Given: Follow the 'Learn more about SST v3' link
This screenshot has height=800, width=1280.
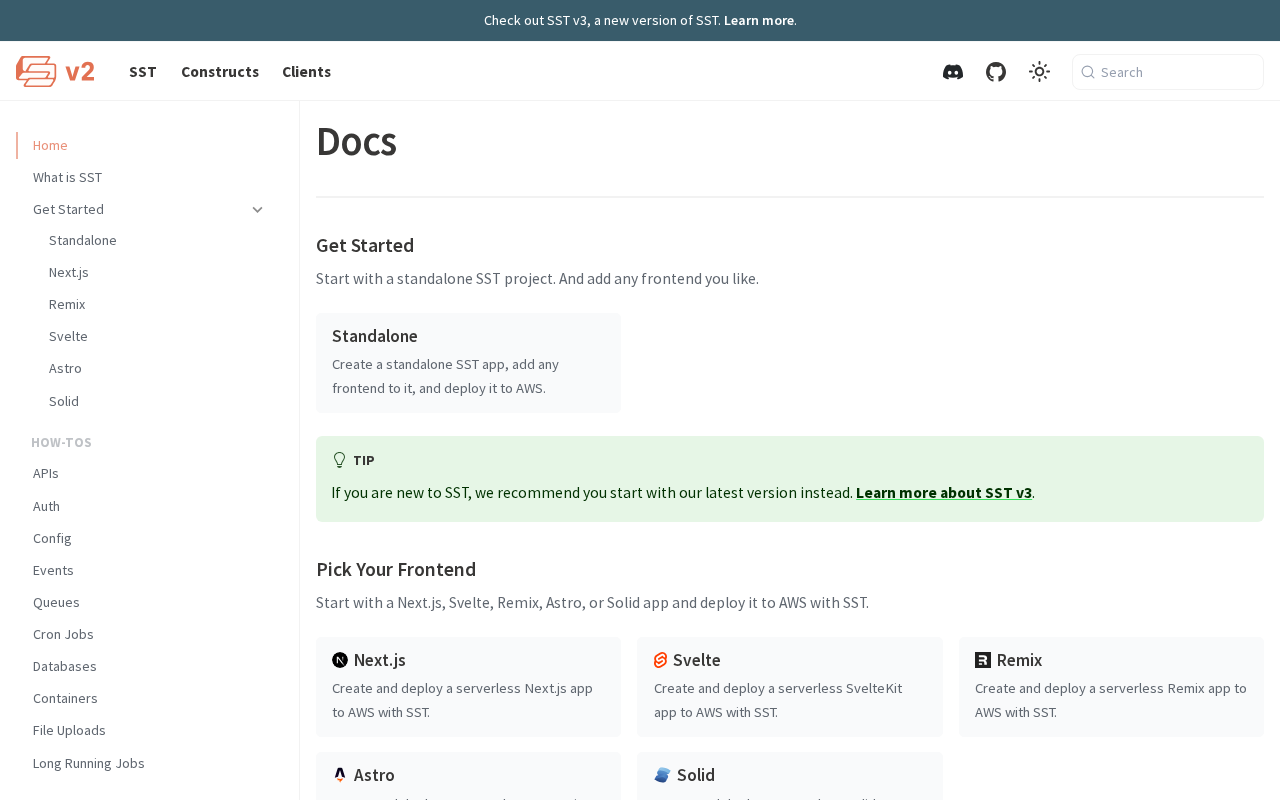Looking at the screenshot, I should pos(943,493).
